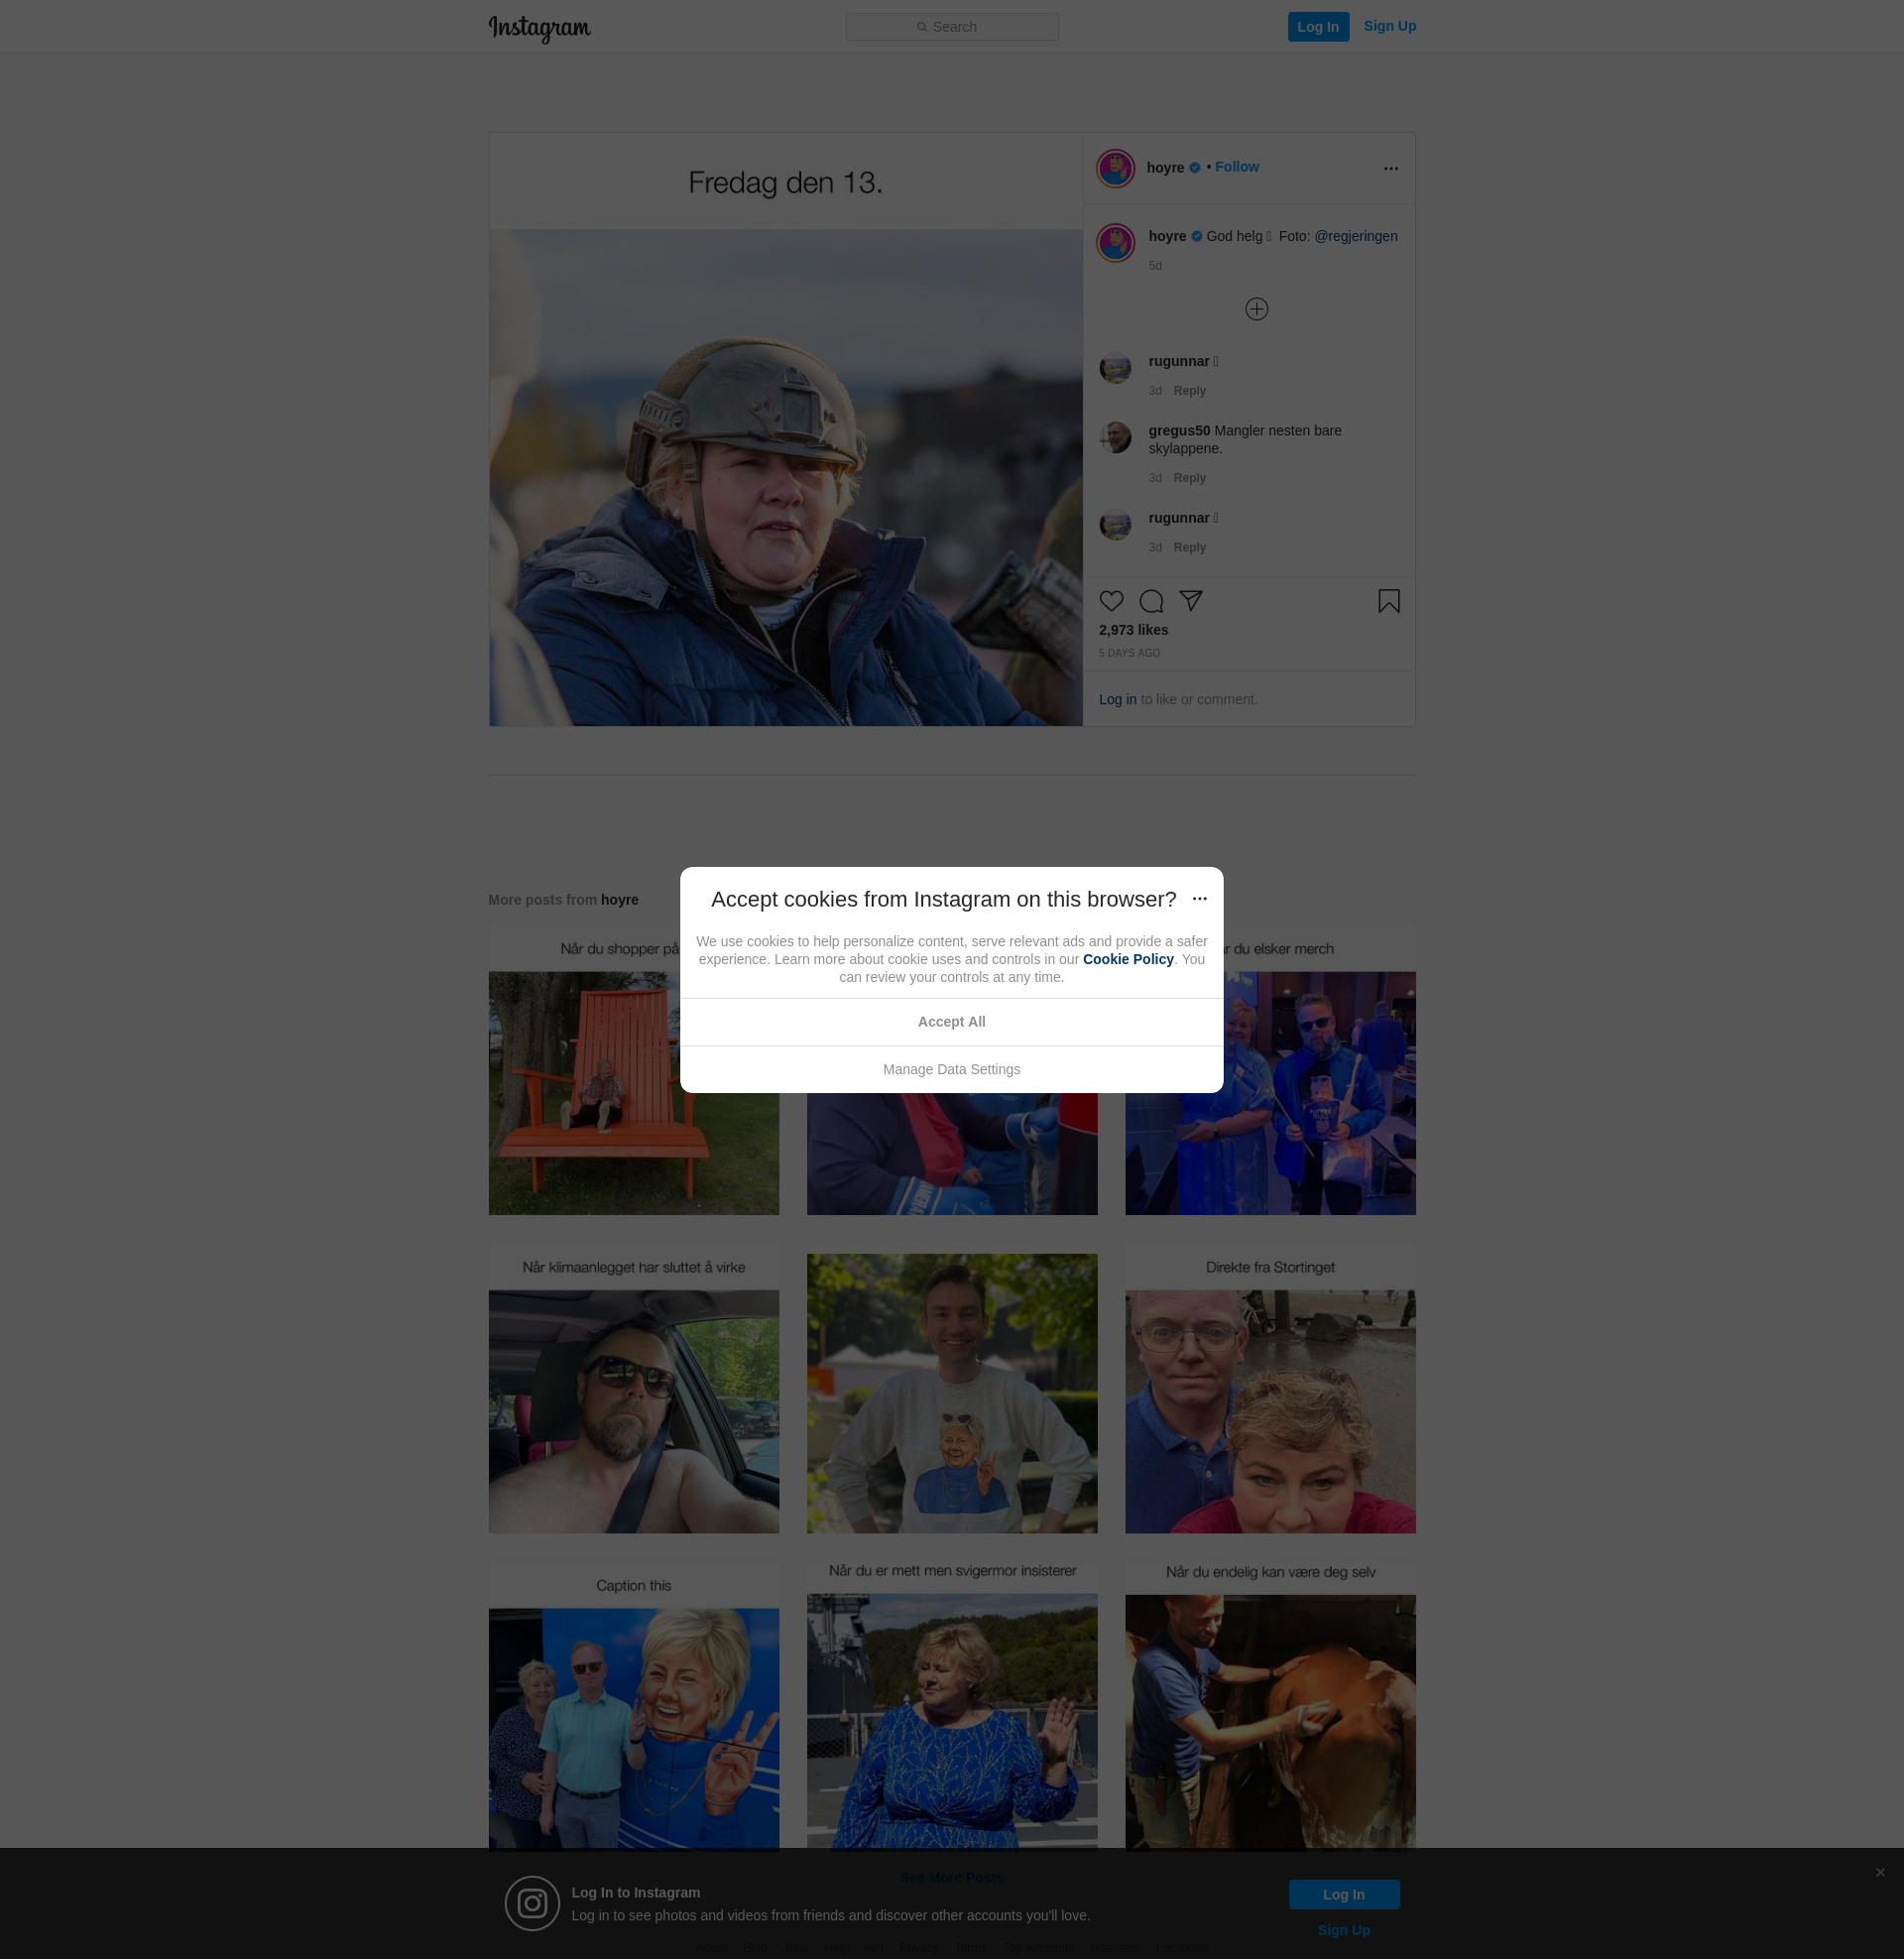This screenshot has width=1904, height=1959.
Task: Click the header Sign Up link
Action: pyautogui.click(x=1389, y=26)
